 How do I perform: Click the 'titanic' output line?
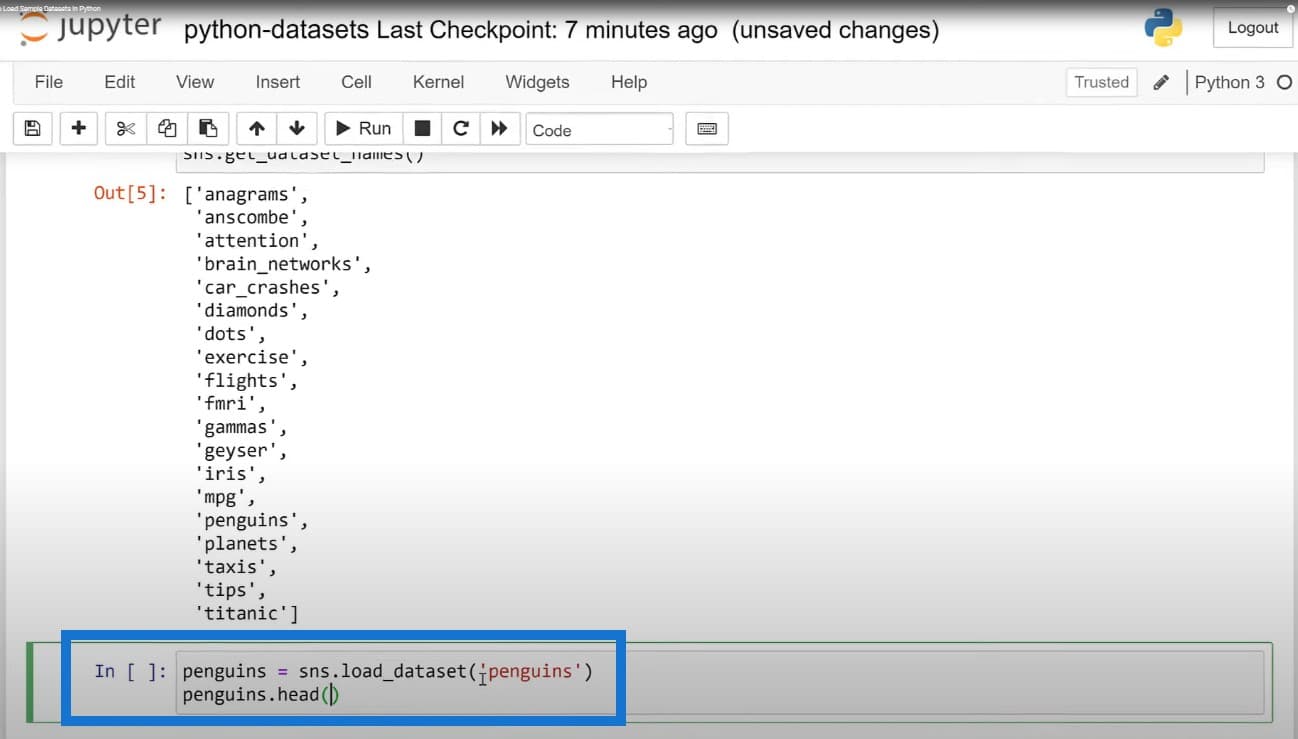(246, 613)
